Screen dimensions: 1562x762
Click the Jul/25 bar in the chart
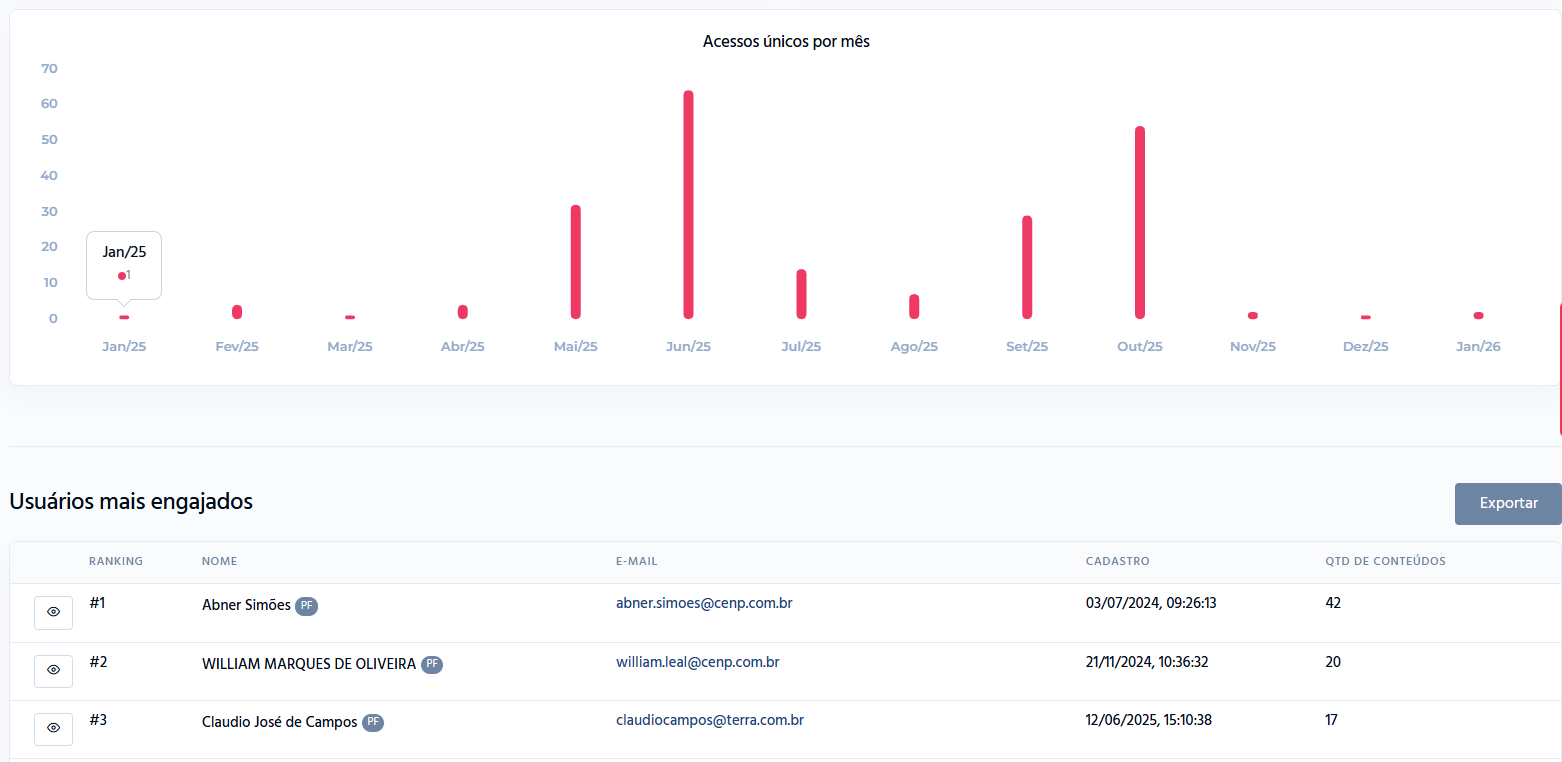tap(801, 294)
